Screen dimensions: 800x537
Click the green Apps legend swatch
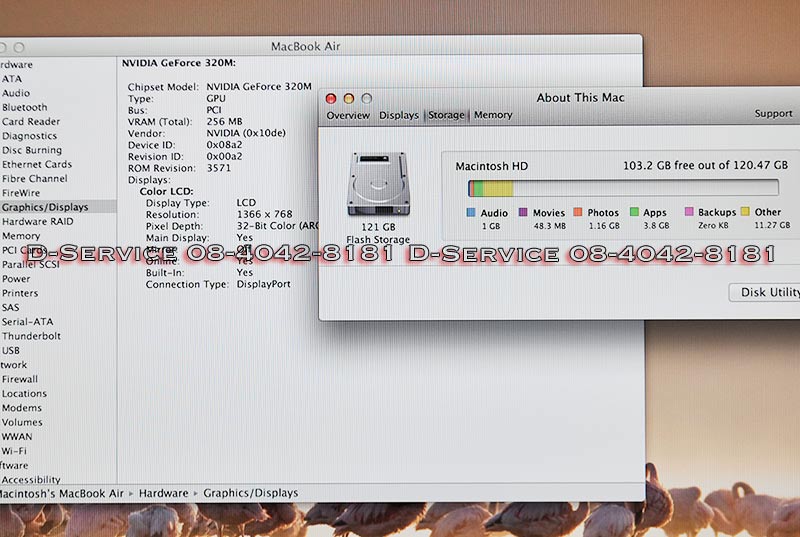[x=634, y=212]
